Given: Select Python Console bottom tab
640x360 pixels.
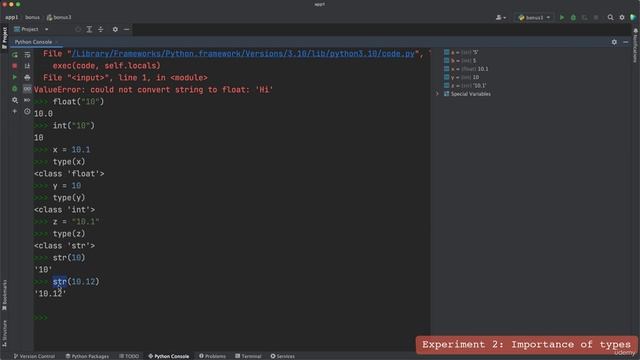Looking at the screenshot, I should coord(169,356).
